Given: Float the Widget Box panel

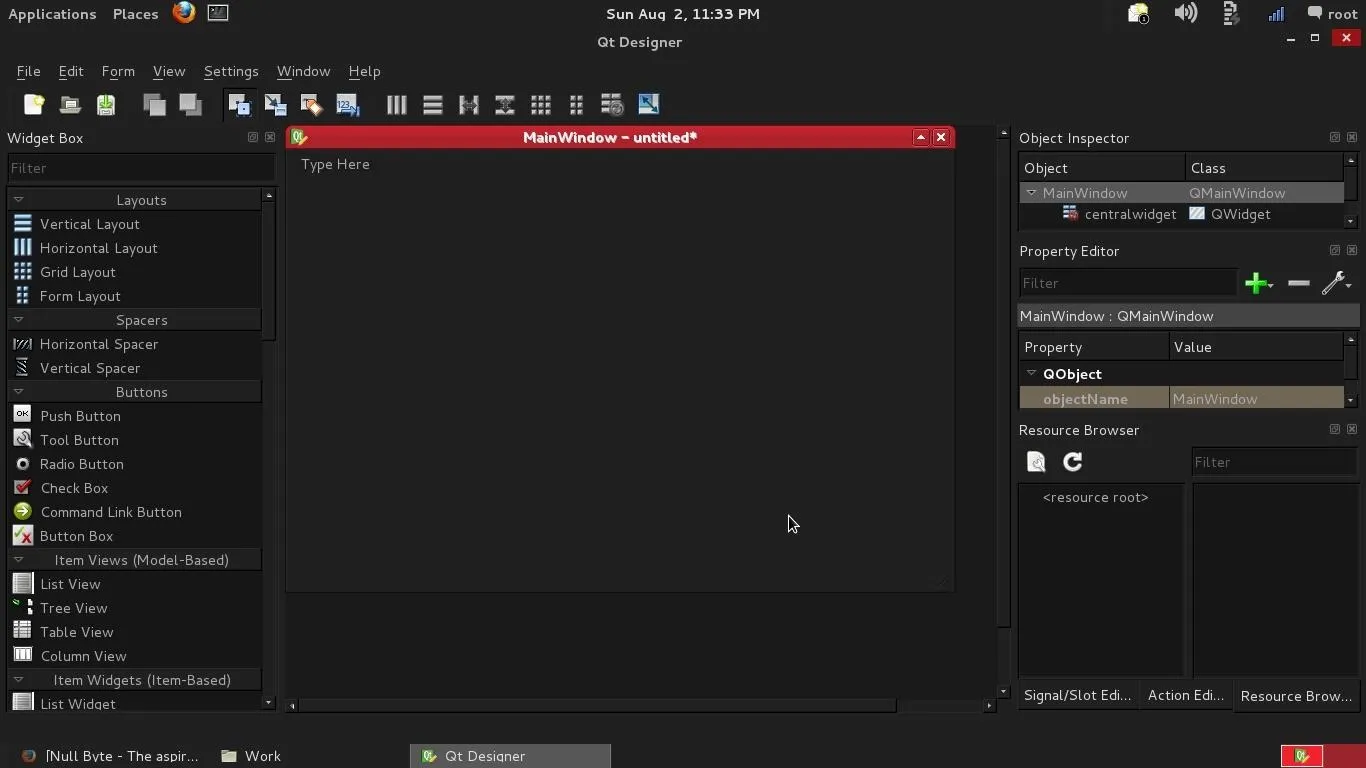Looking at the screenshot, I should [x=252, y=137].
